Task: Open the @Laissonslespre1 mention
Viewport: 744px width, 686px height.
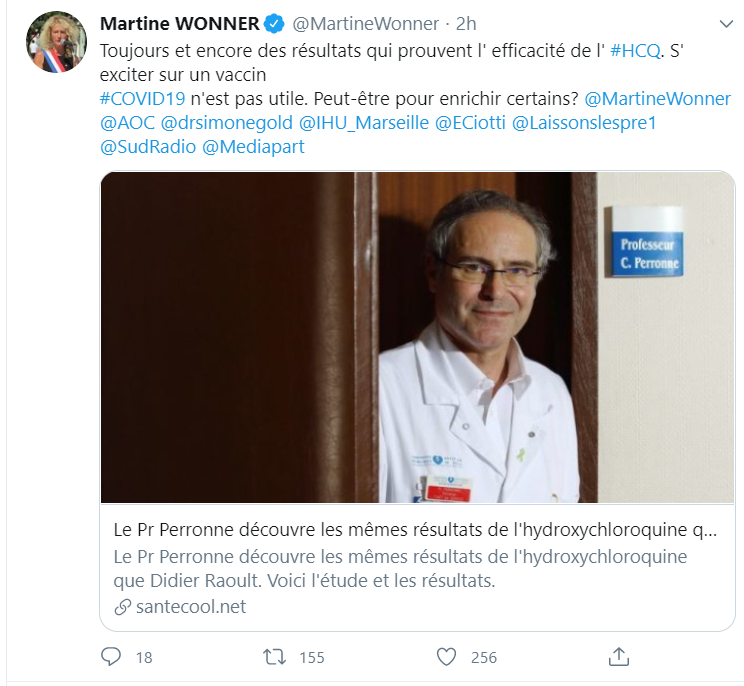Action: click(584, 123)
